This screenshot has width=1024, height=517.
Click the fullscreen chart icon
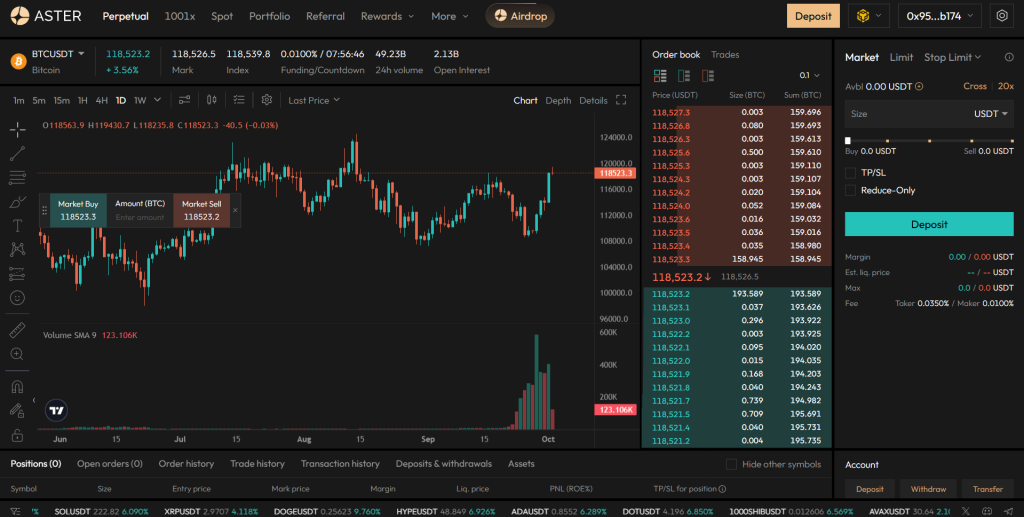(x=621, y=100)
